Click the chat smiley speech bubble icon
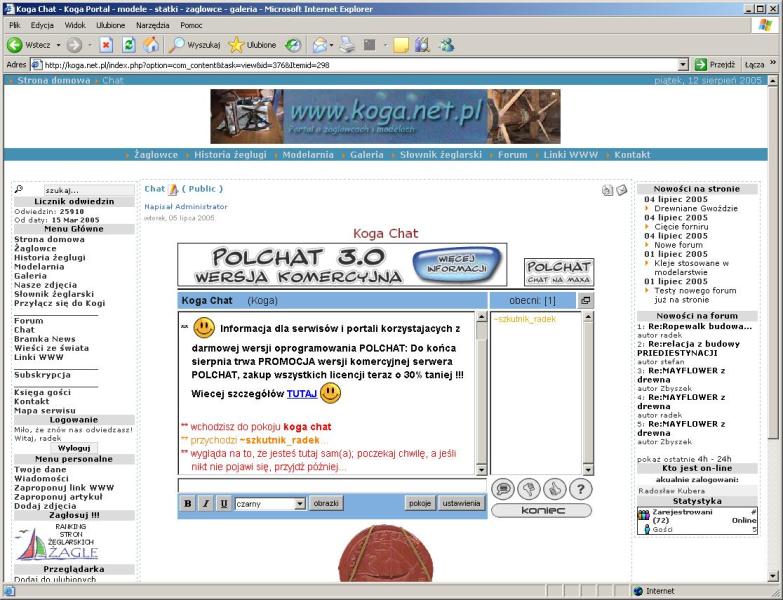Image resolution: width=783 pixels, height=600 pixels. pos(503,489)
